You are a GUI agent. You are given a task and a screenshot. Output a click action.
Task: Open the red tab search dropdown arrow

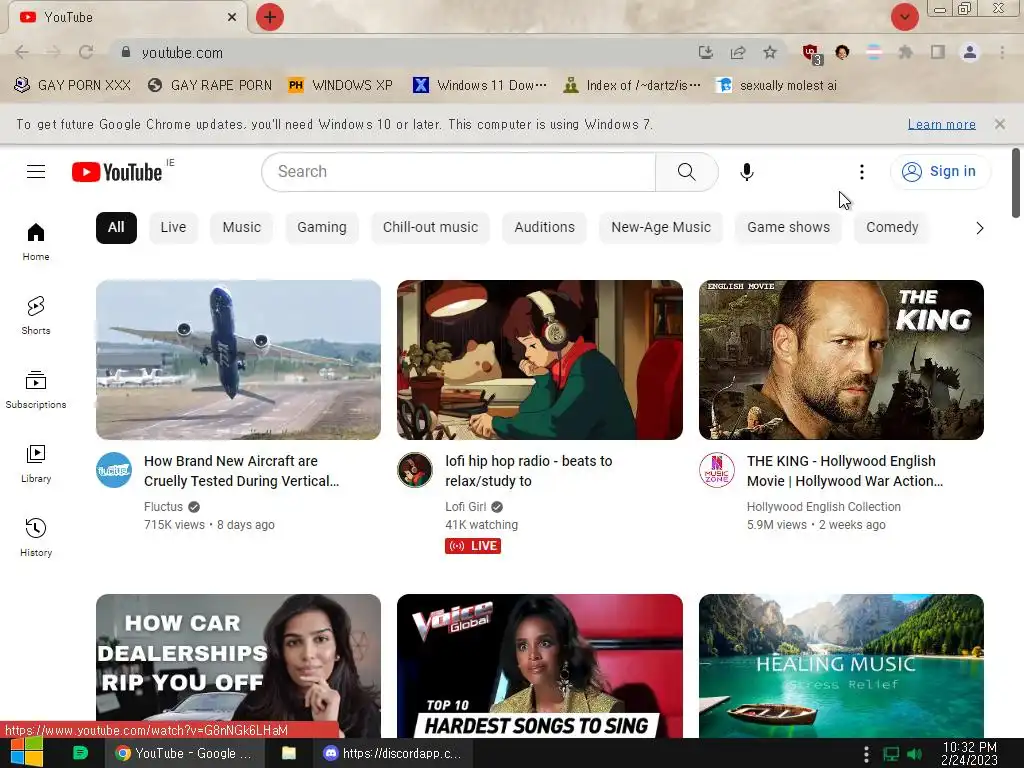pos(904,17)
